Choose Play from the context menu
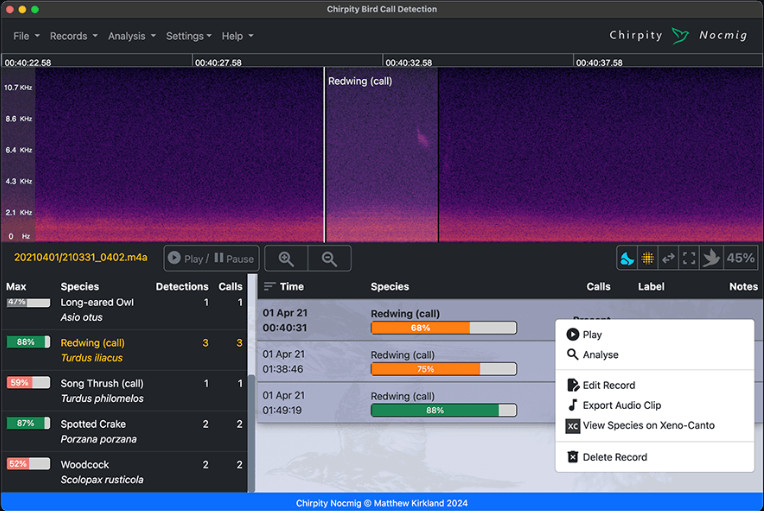This screenshot has height=511, width=764. tap(654, 335)
